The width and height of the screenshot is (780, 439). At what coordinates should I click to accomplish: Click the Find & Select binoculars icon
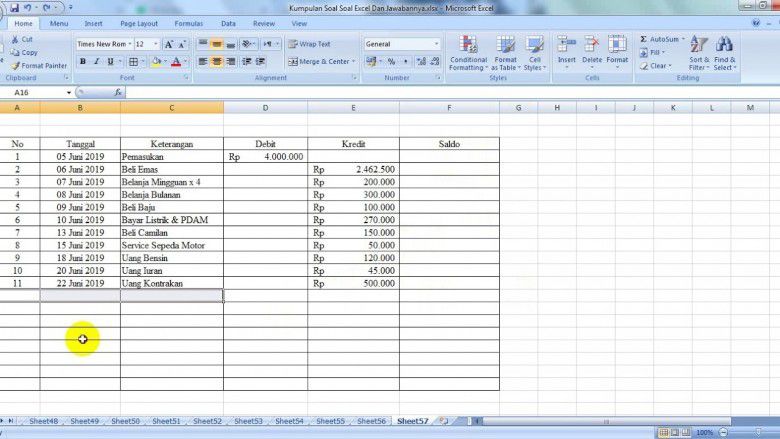pyautogui.click(x=724, y=46)
